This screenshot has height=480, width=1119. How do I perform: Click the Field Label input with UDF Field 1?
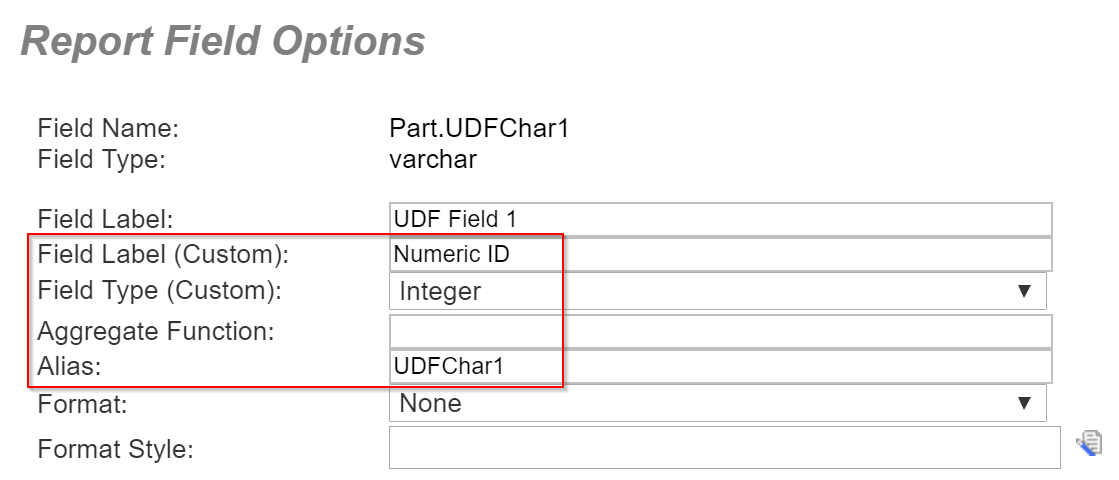point(721,220)
